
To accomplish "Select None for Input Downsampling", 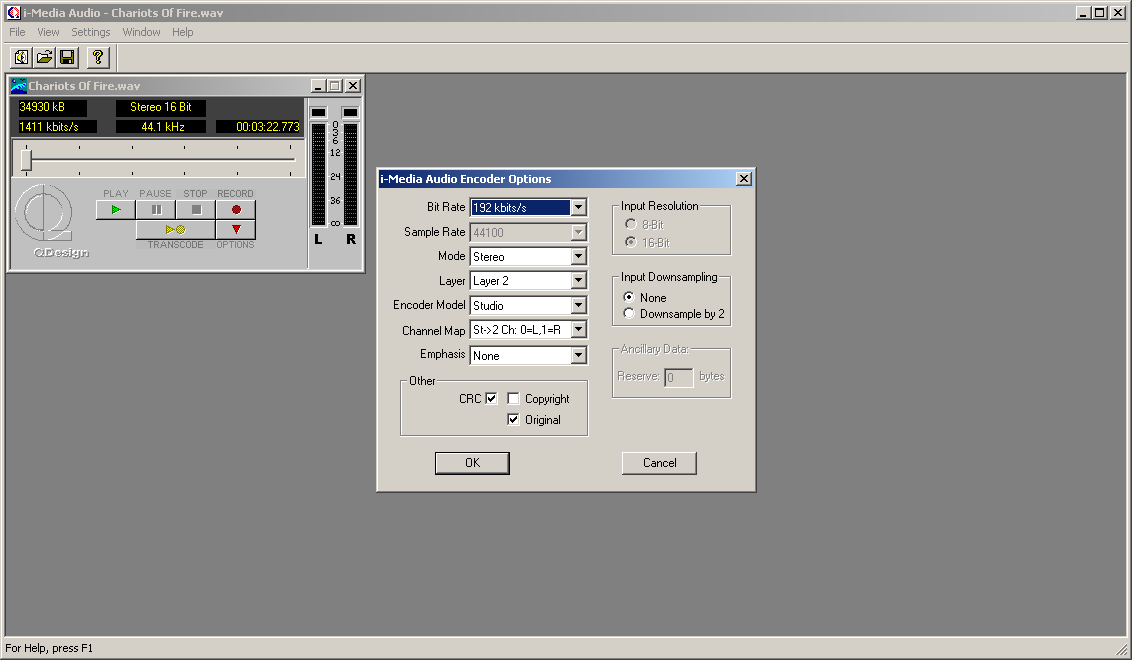I will (629, 297).
